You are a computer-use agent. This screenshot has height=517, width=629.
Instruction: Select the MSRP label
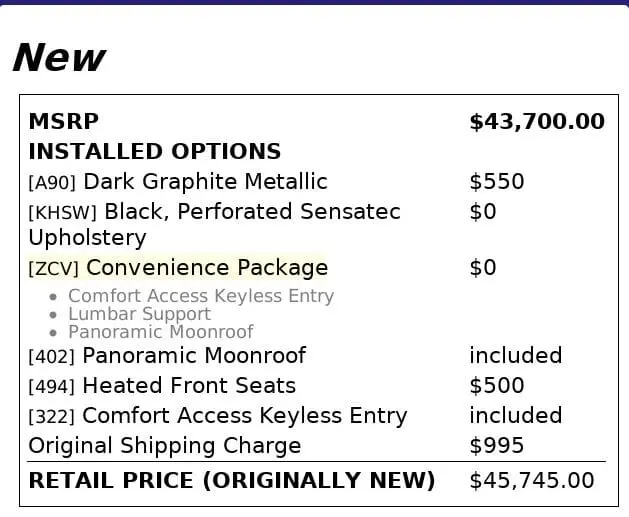(63, 122)
